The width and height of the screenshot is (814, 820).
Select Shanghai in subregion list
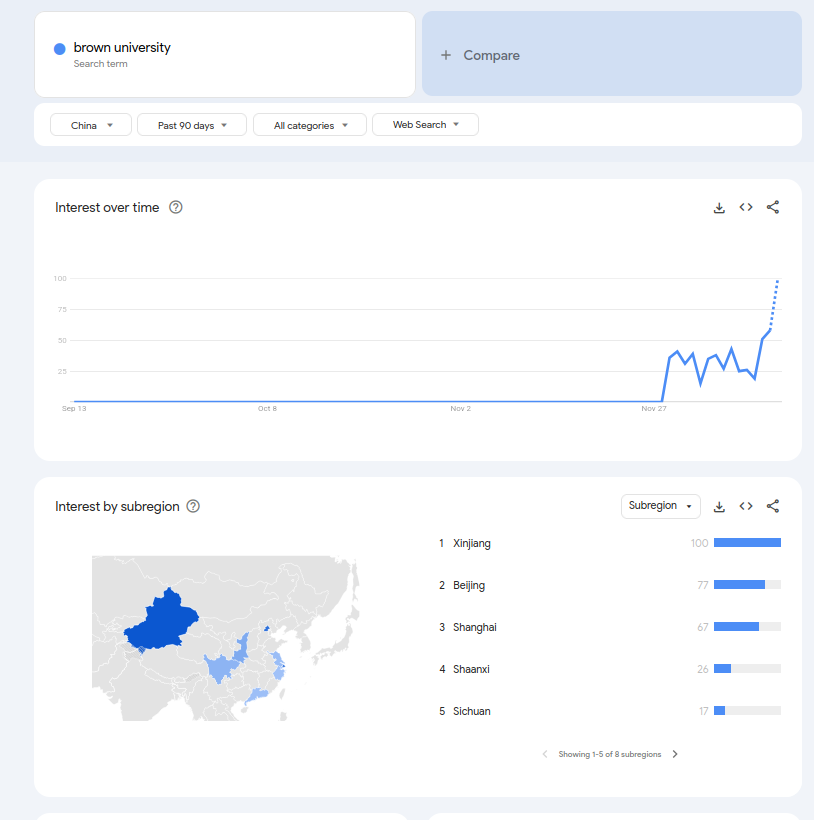click(x=475, y=627)
